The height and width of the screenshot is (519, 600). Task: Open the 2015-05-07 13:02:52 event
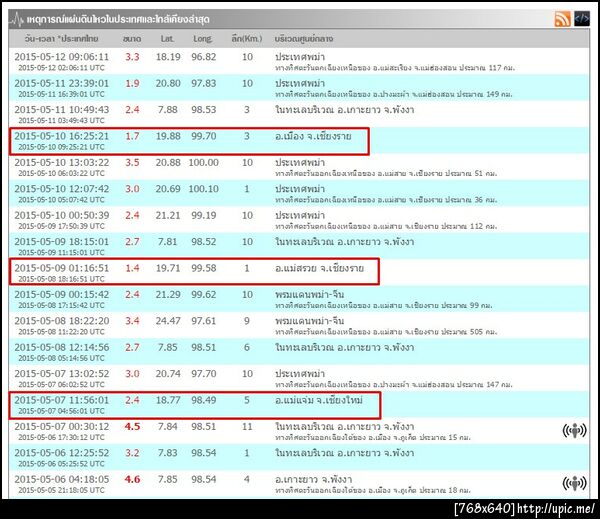298,378
